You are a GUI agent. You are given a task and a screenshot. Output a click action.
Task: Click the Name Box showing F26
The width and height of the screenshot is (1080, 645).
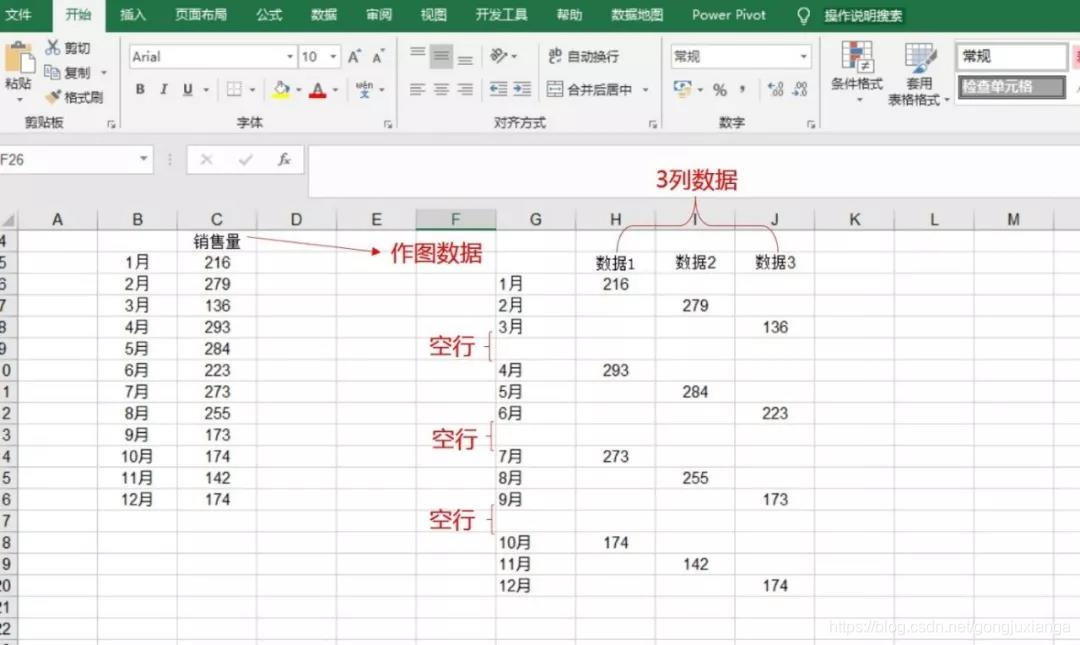(68, 160)
